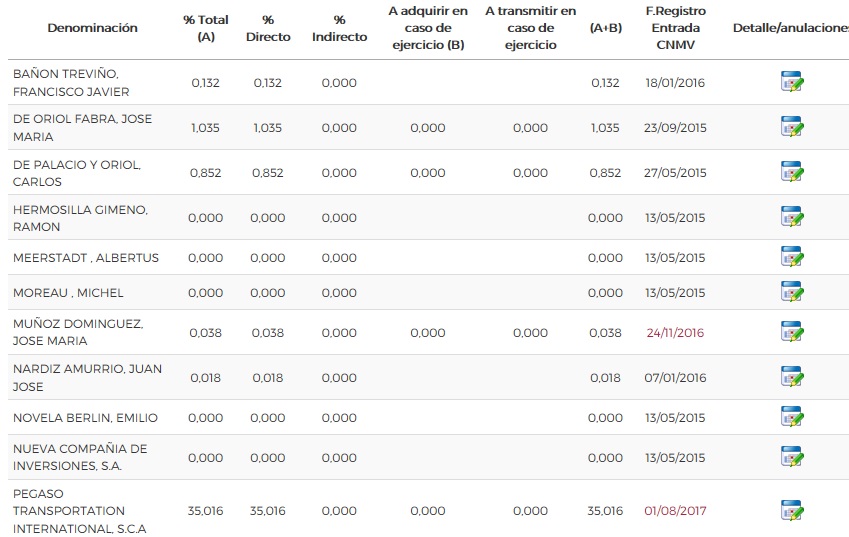Image resolution: width=849 pixels, height=537 pixels.
Task: Open detail icon for De Oriol Fabra row
Action: pos(791,128)
